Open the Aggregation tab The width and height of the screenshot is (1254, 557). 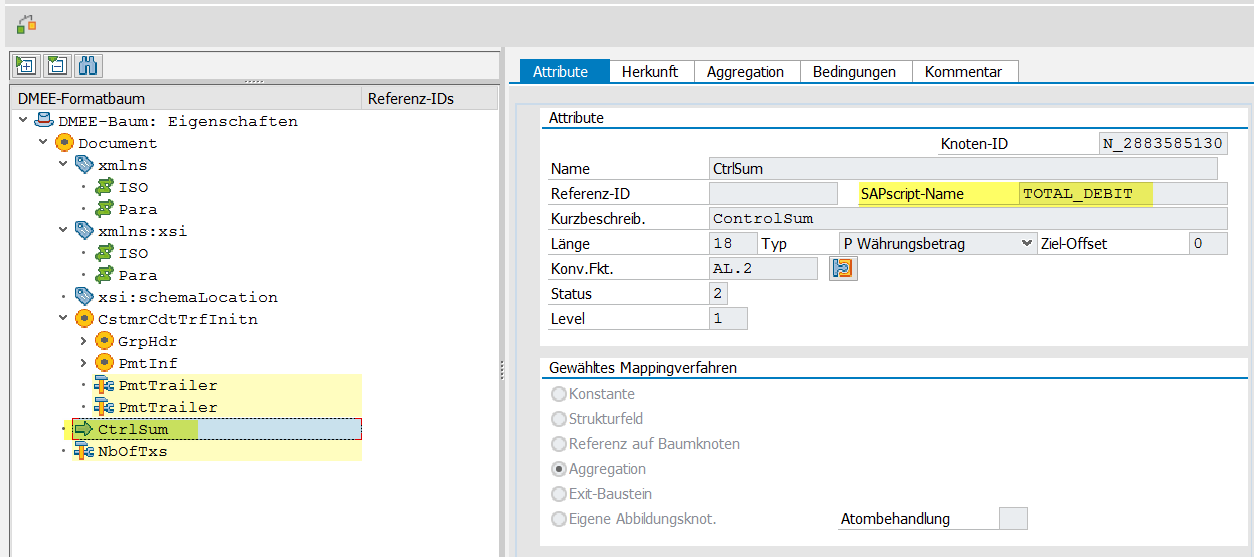point(745,71)
